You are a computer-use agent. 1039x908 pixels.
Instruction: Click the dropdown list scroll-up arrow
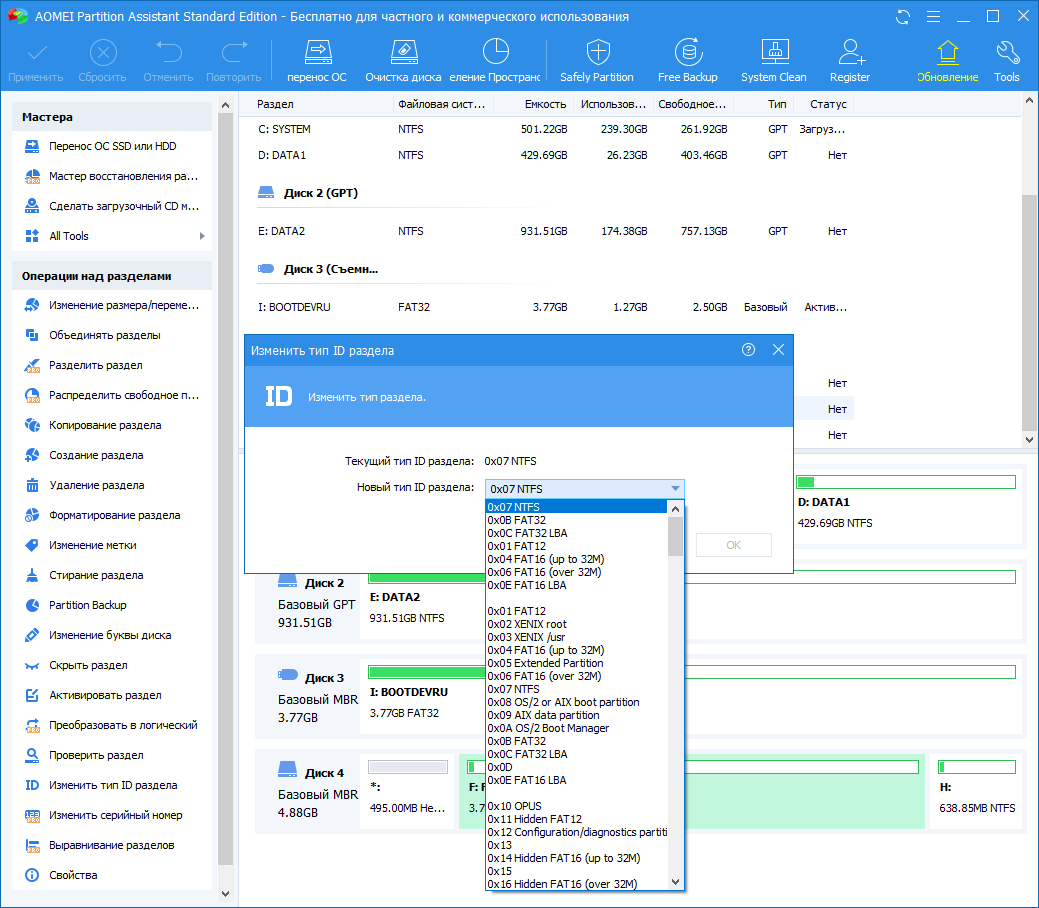675,509
